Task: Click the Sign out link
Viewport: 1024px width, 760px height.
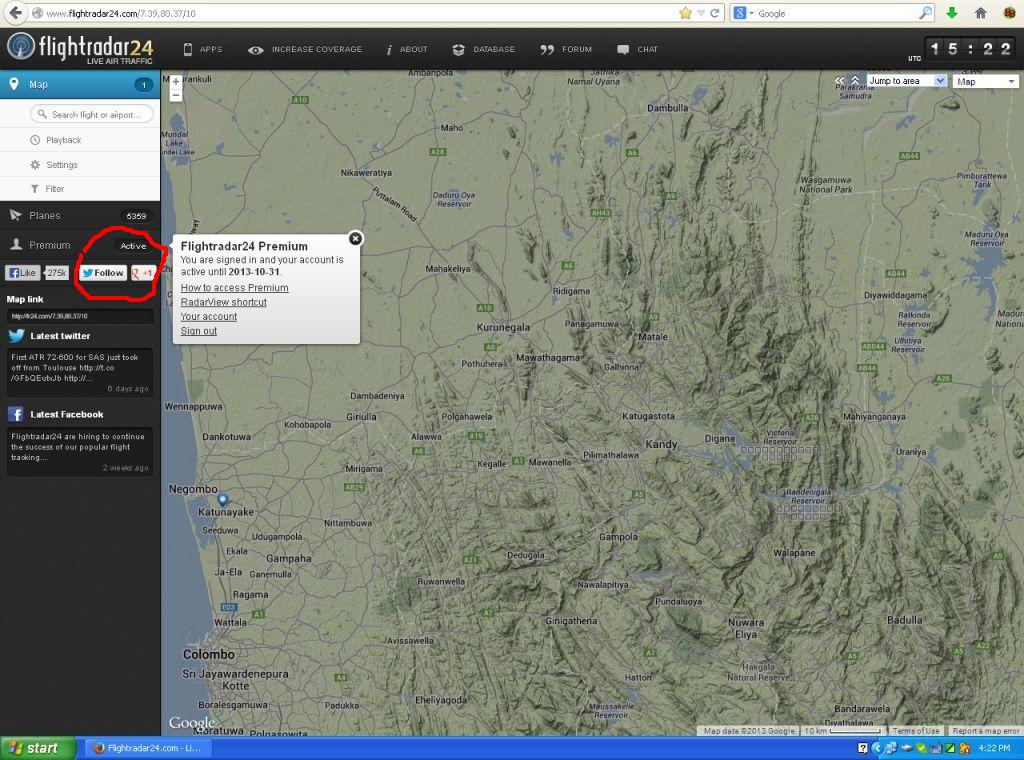Action: (199, 331)
